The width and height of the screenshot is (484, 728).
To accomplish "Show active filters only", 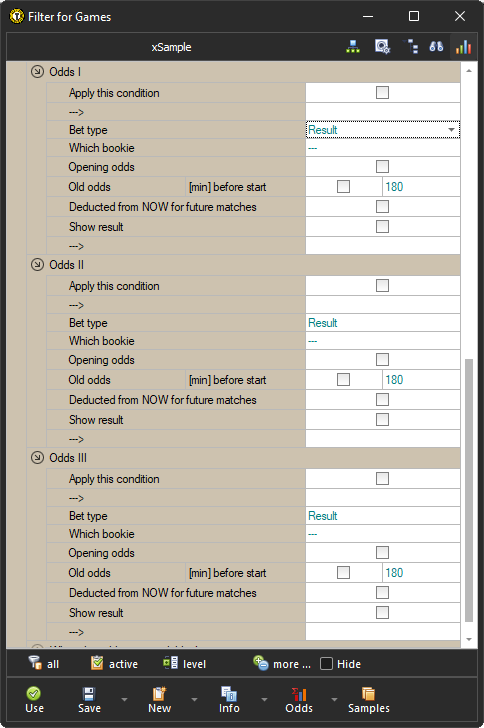I will pos(114,663).
